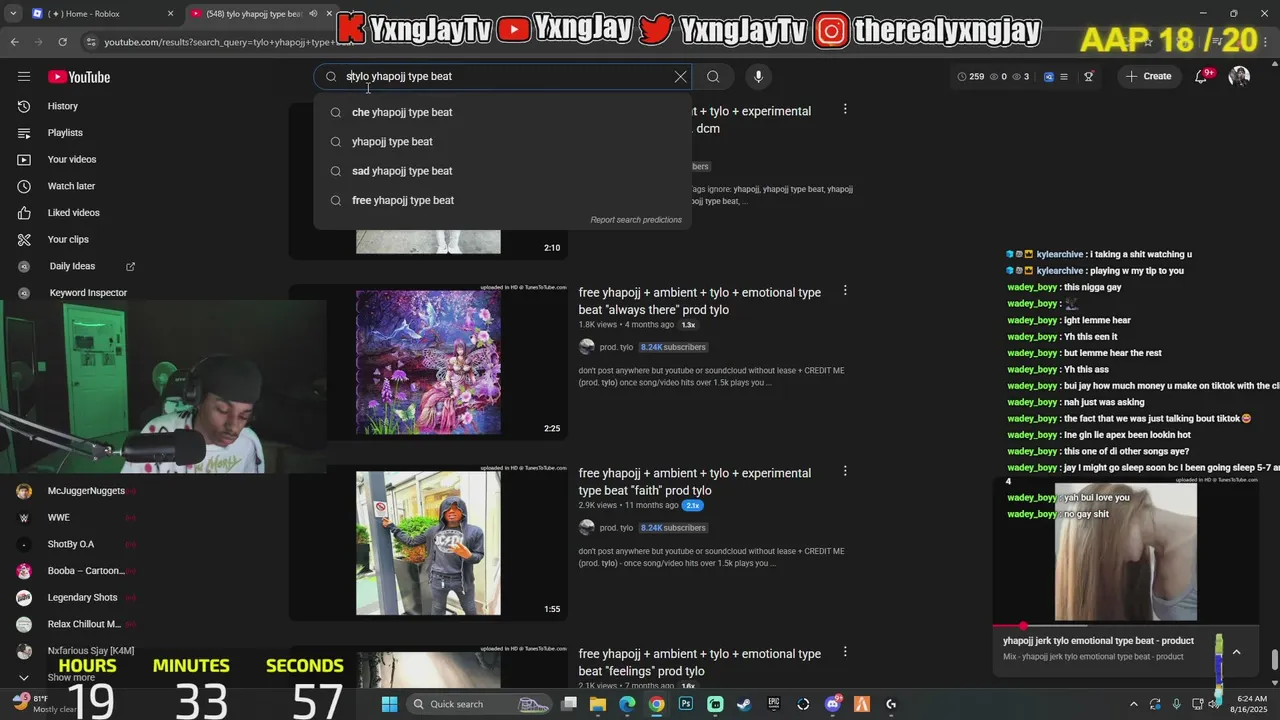Start voice search with microphone icon
The image size is (1280, 720).
[x=758, y=76]
